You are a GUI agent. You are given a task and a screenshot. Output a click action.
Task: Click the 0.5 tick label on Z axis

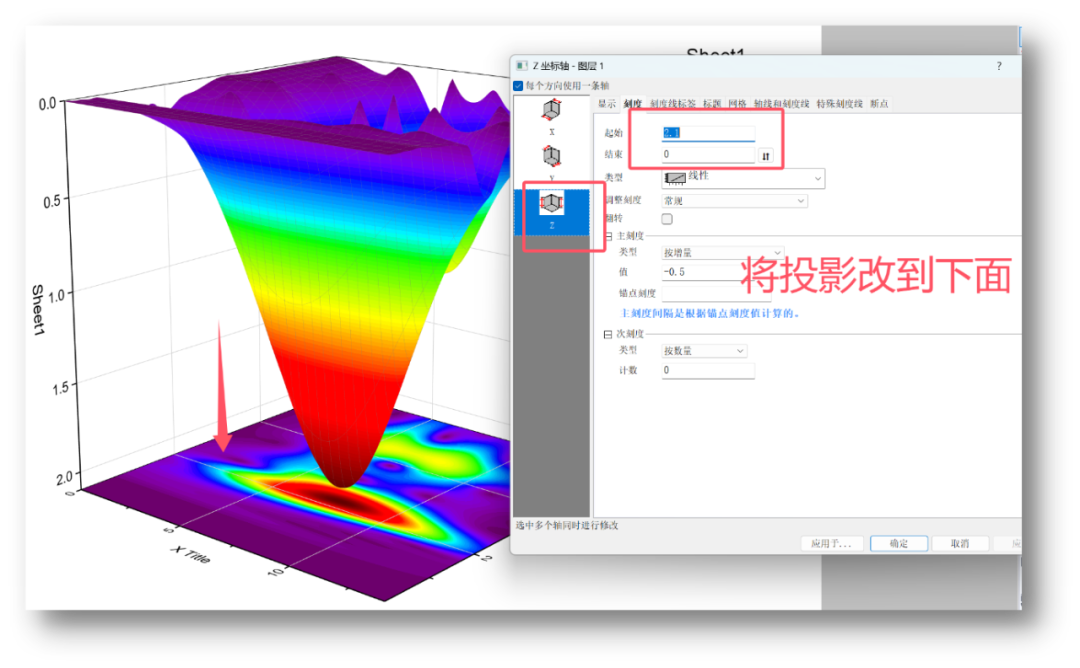coord(52,202)
